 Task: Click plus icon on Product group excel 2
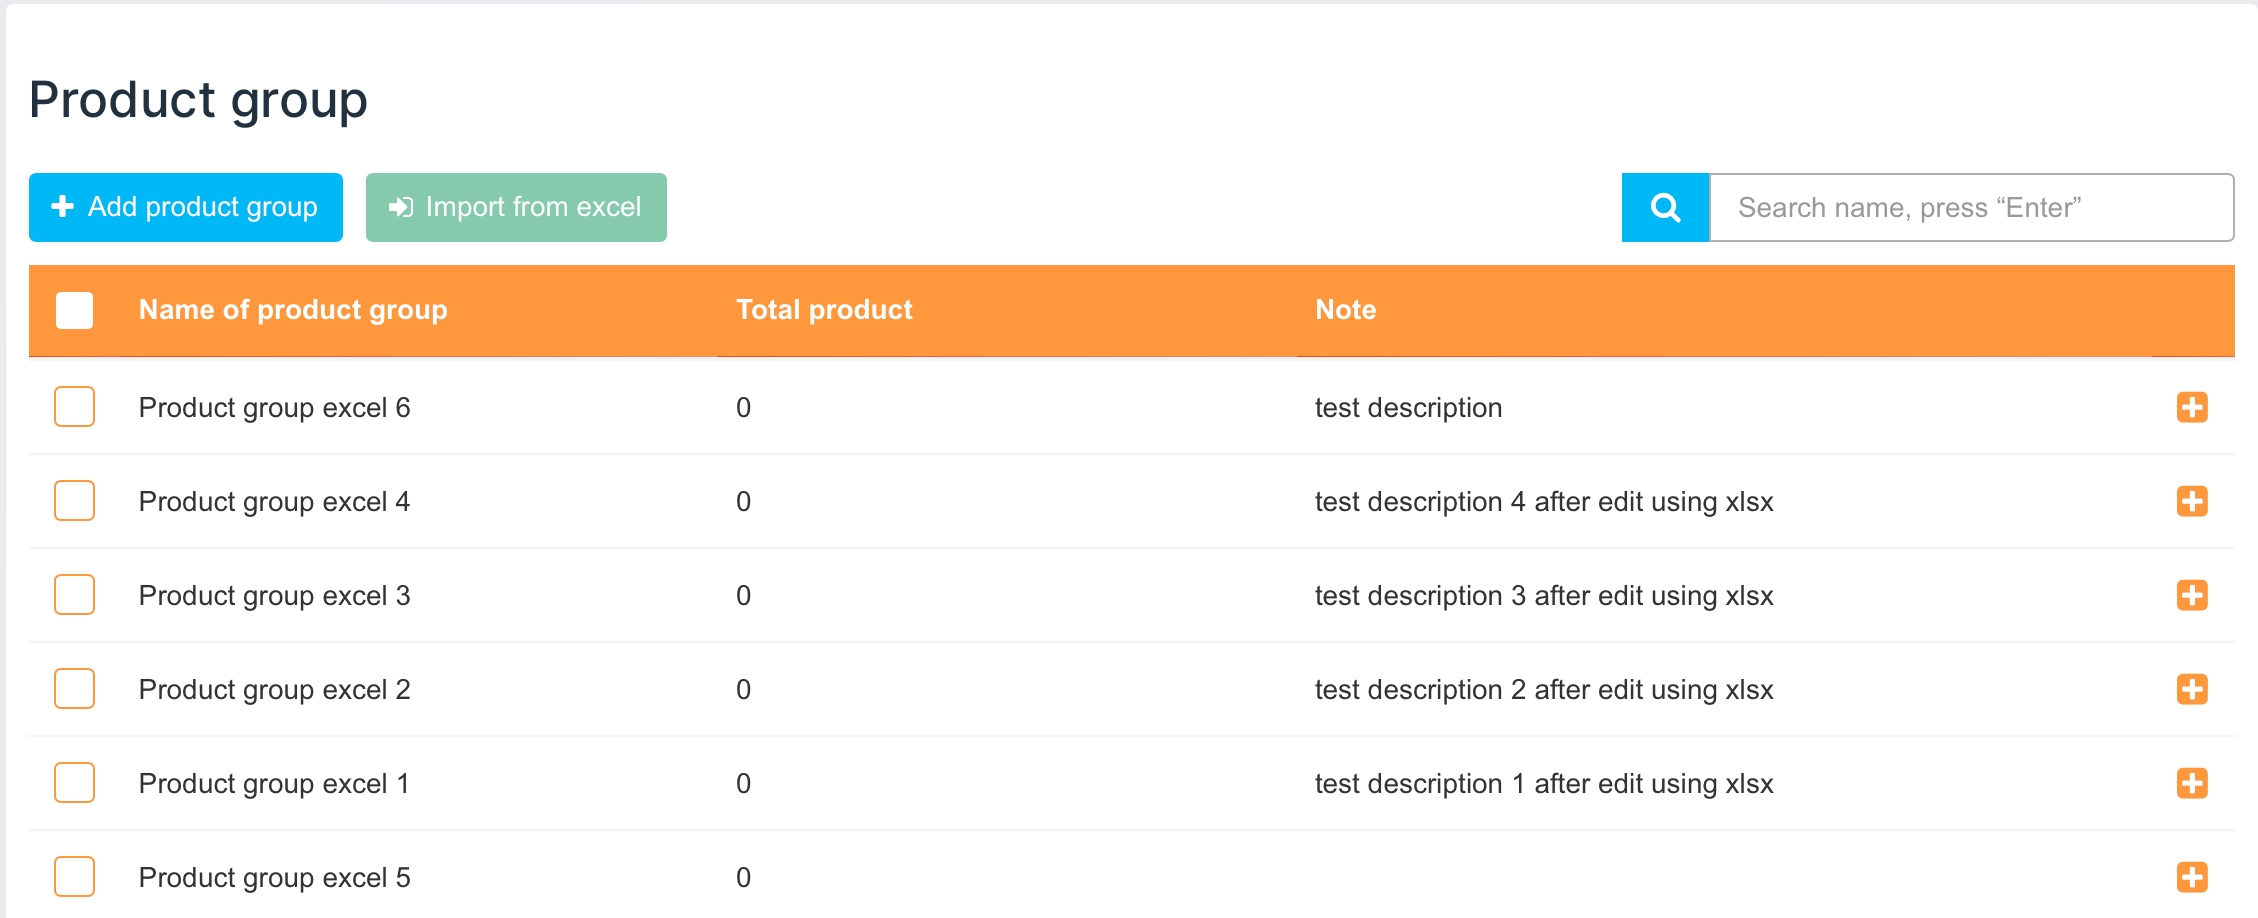(2191, 690)
